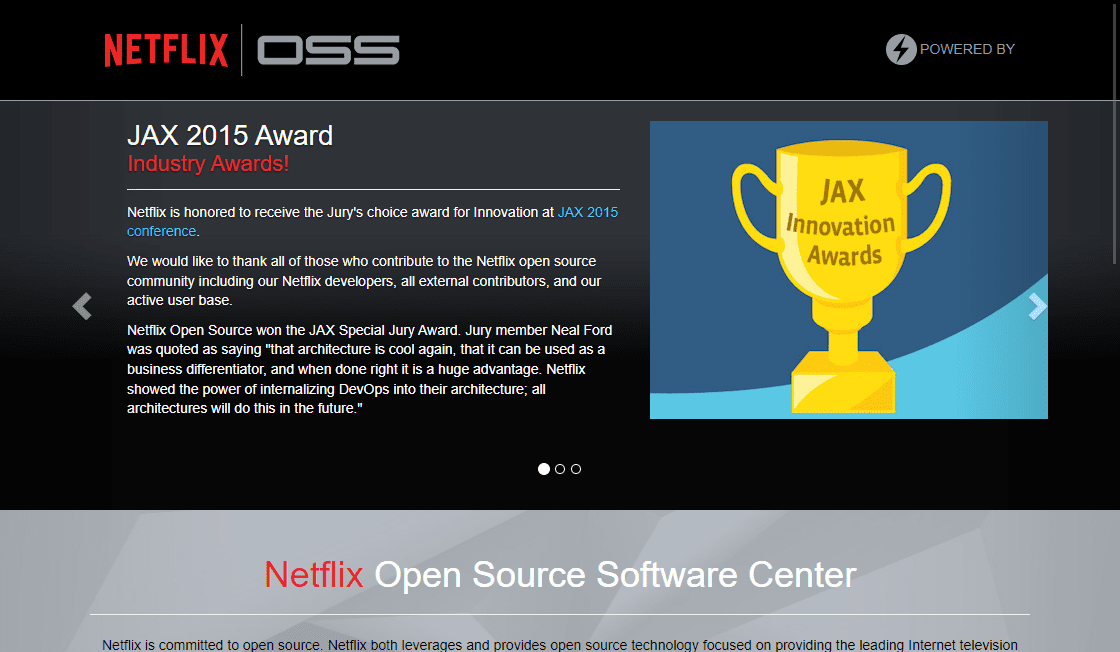Advance the carousel with the right arrow
The image size is (1120, 652).
(x=1038, y=307)
